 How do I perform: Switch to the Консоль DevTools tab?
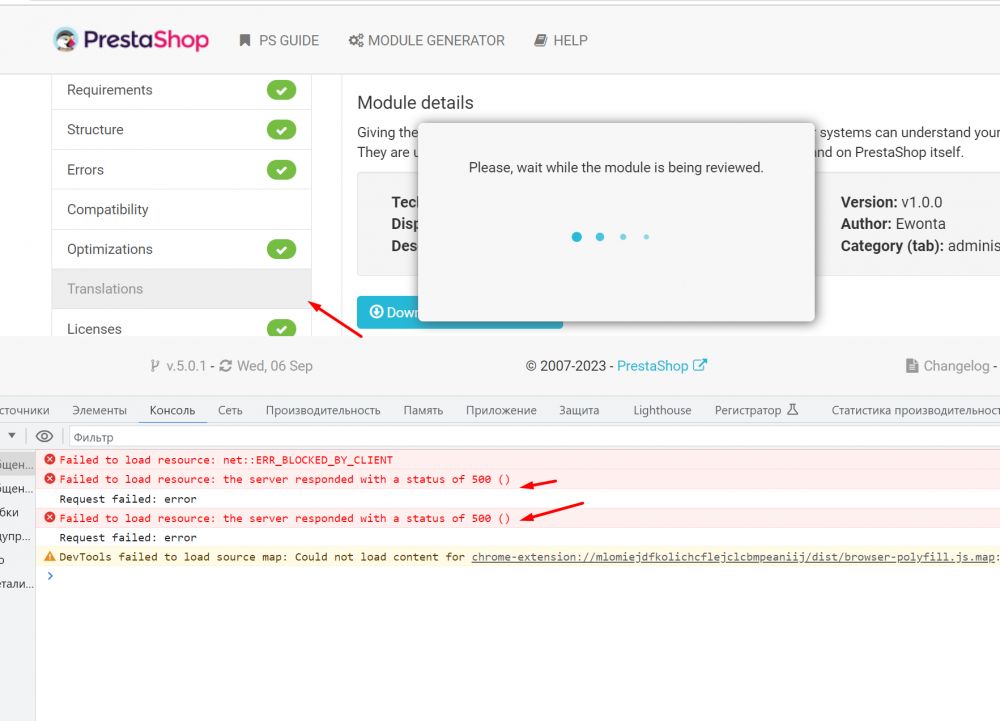coord(172,411)
